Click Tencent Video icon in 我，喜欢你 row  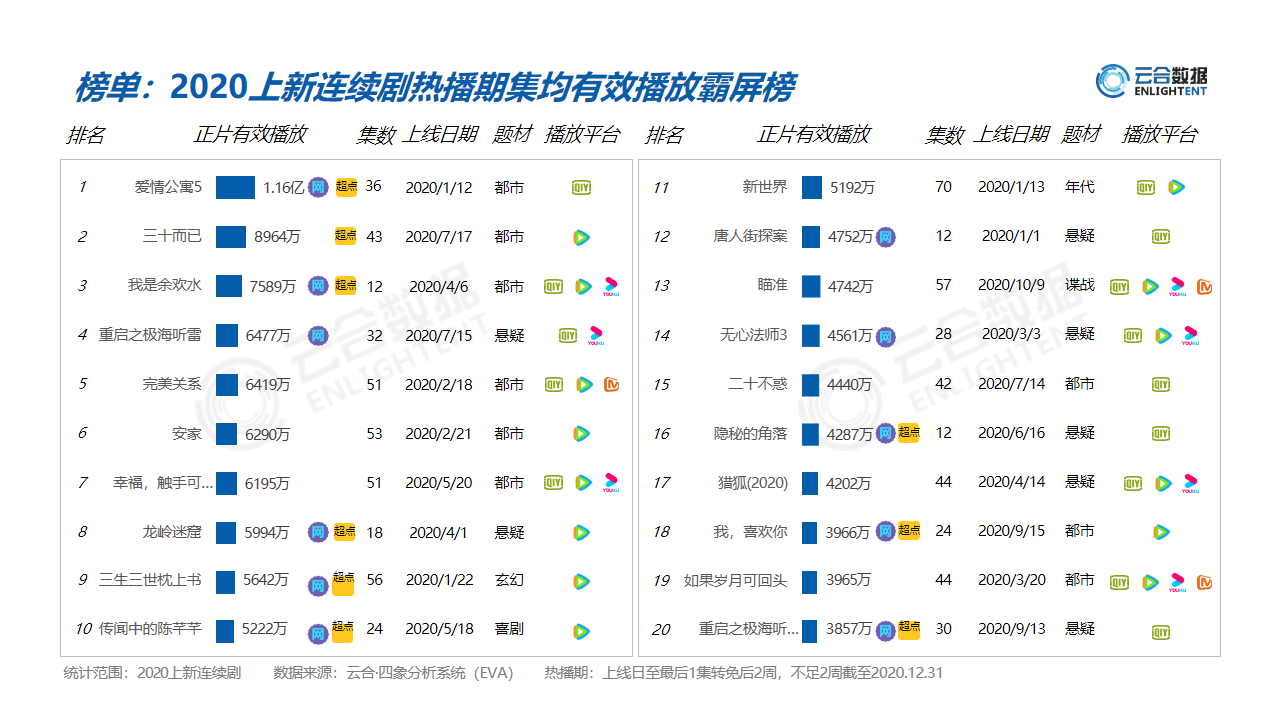point(1160,532)
